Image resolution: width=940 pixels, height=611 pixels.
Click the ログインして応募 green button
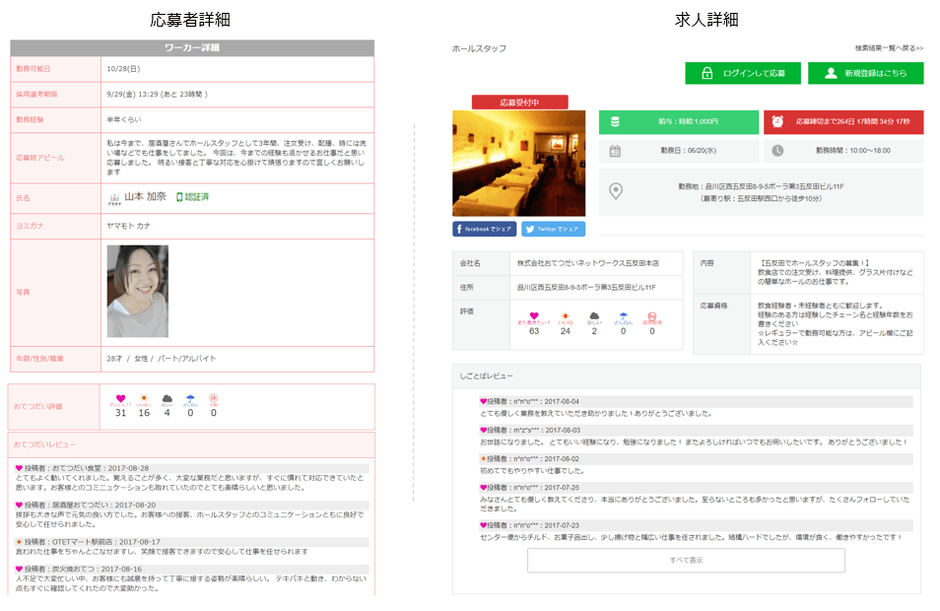click(743, 73)
